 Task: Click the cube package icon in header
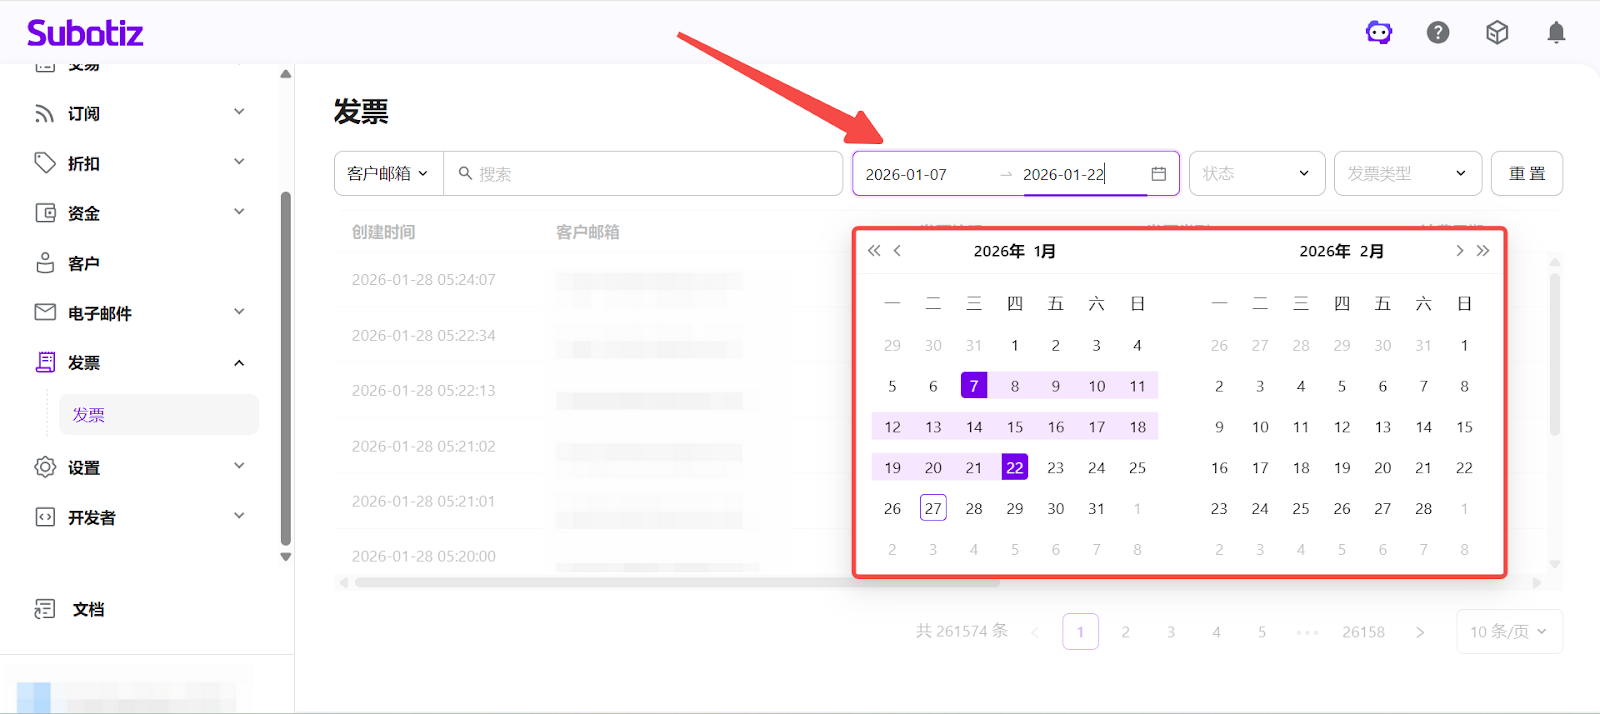[1497, 33]
